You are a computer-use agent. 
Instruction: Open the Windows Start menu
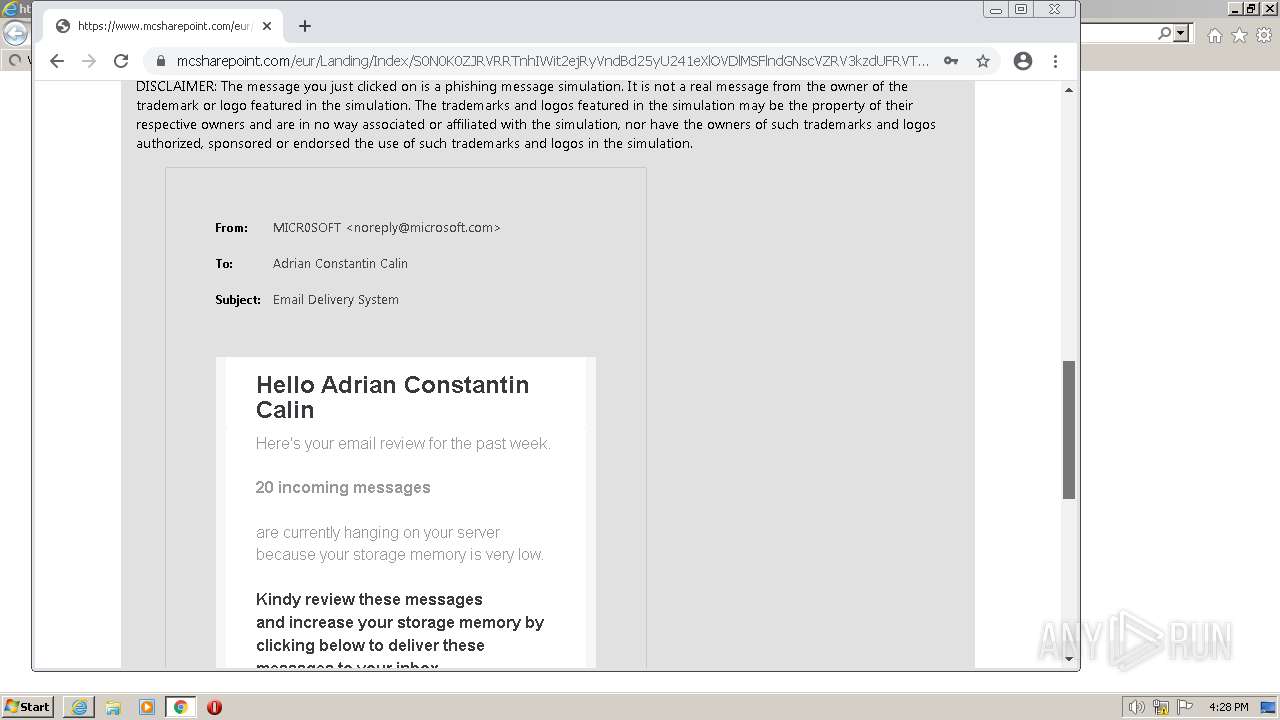[x=28, y=707]
